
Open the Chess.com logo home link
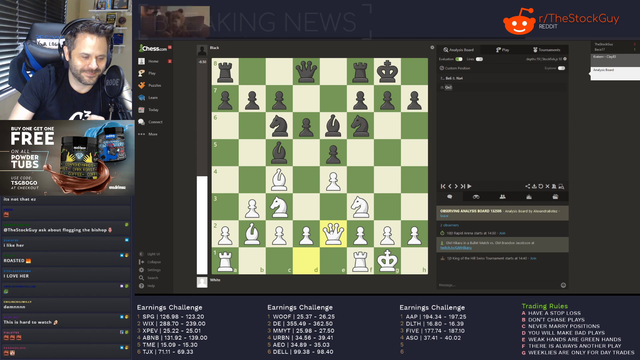coord(153,48)
